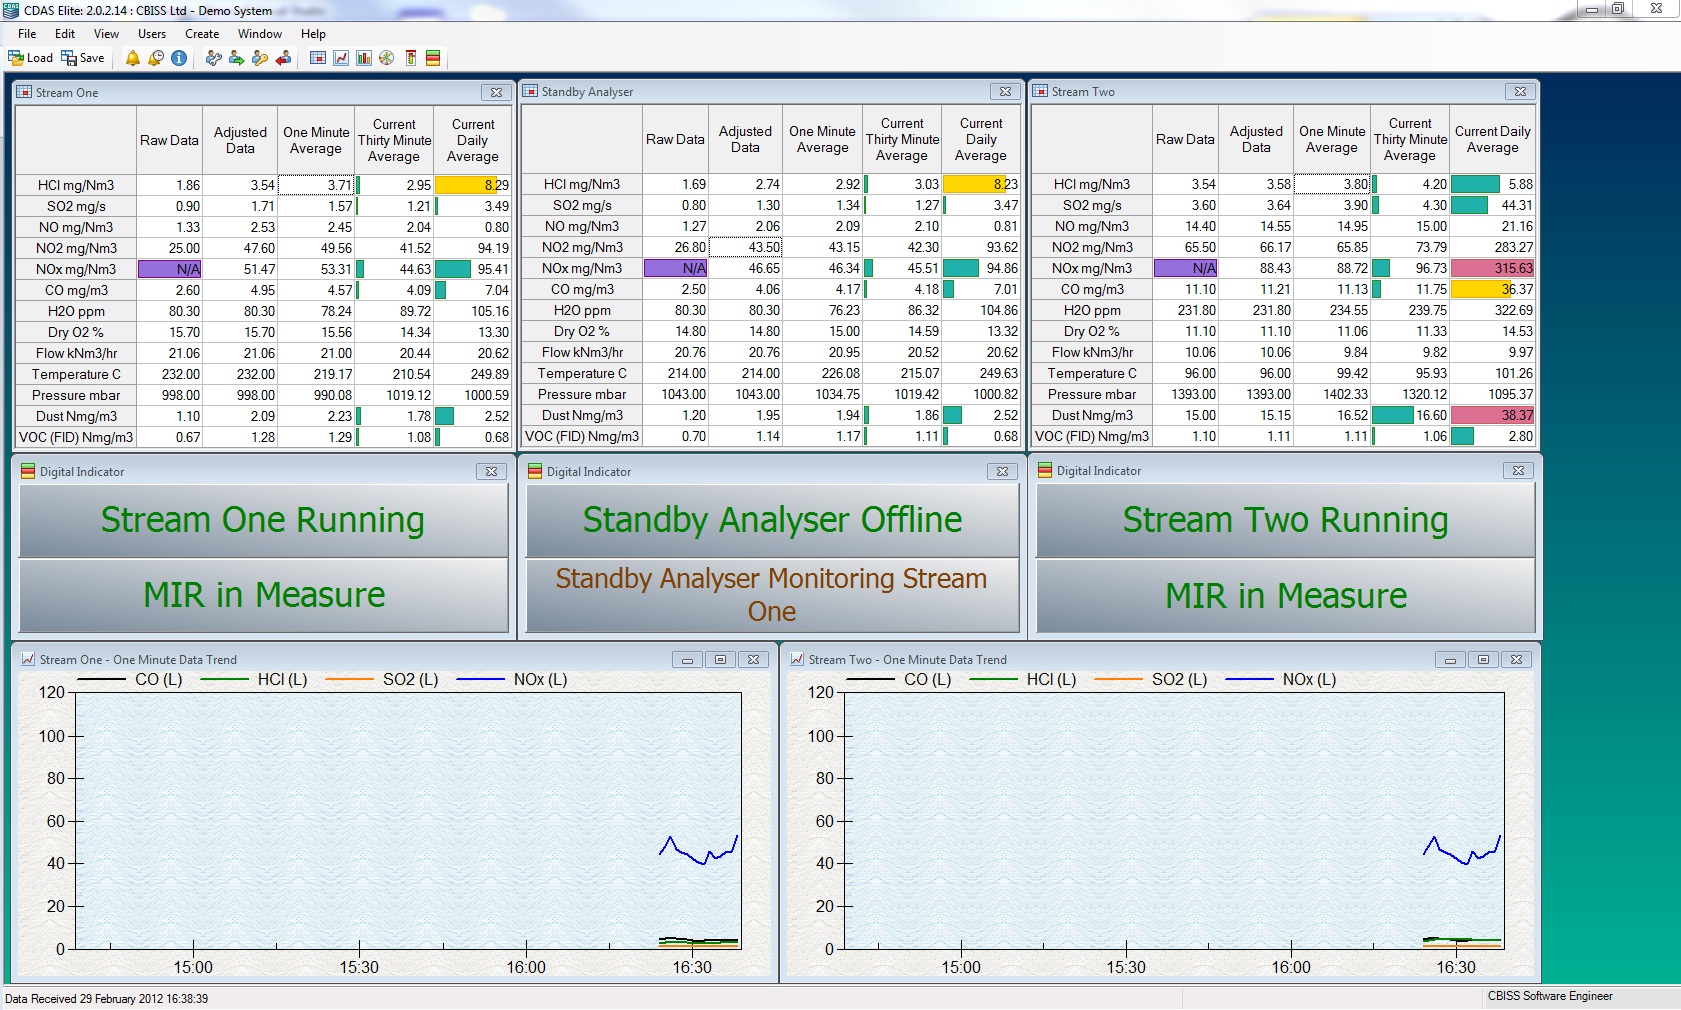Click SO2 (L) legend in Stream Two trend

pos(1180,680)
